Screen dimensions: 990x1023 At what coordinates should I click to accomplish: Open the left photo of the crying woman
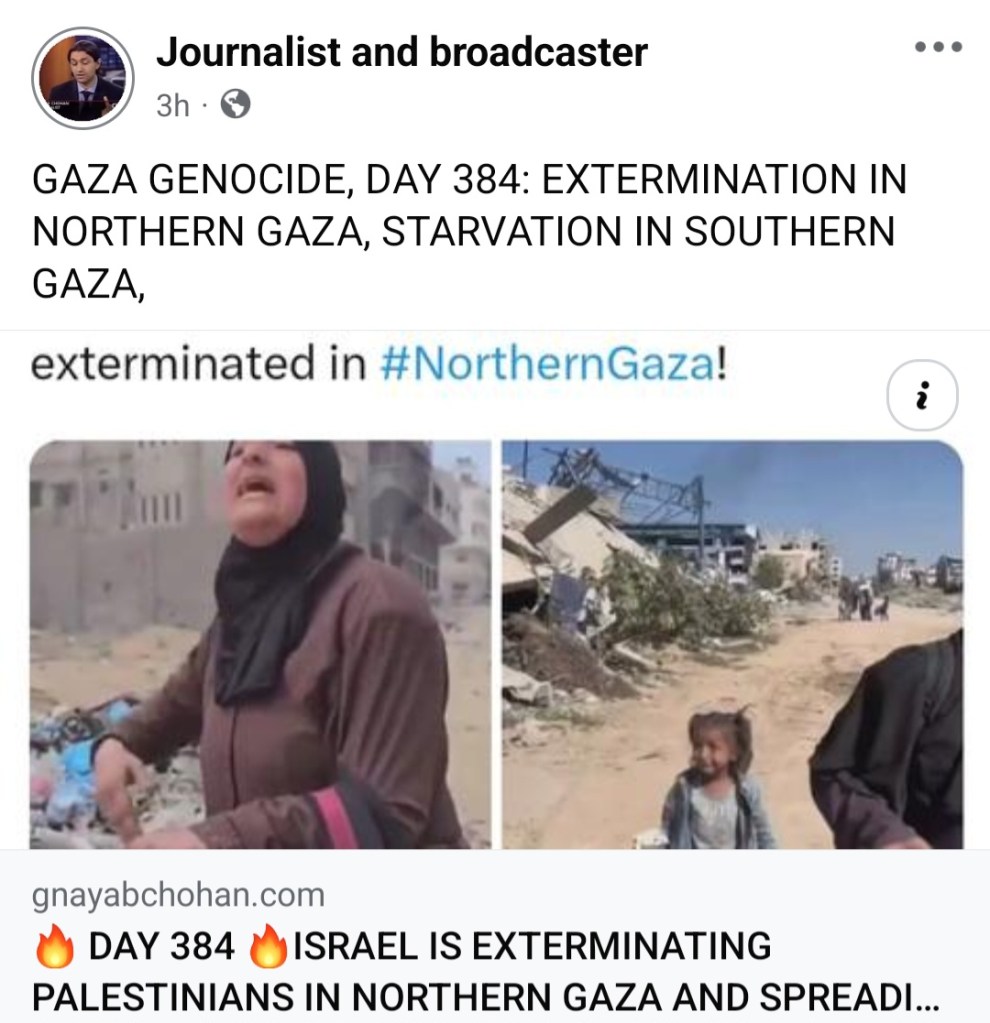260,645
